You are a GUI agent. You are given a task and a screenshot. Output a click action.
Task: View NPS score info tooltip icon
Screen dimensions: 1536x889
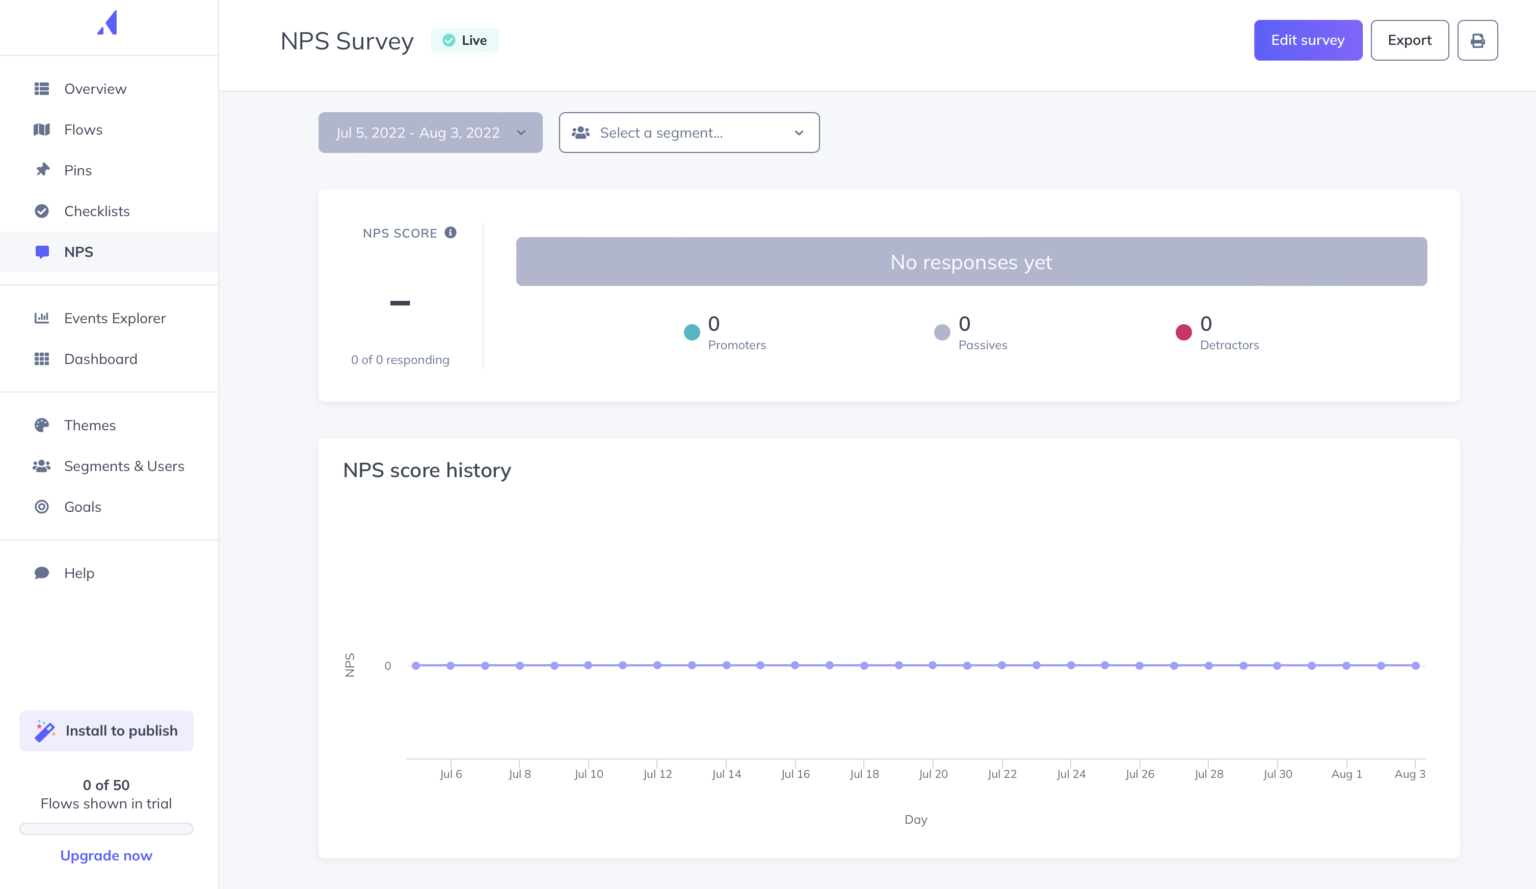click(x=450, y=232)
